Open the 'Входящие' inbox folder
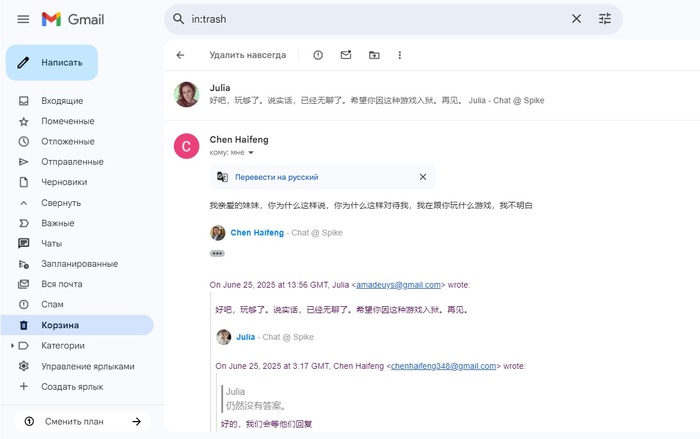 62,101
